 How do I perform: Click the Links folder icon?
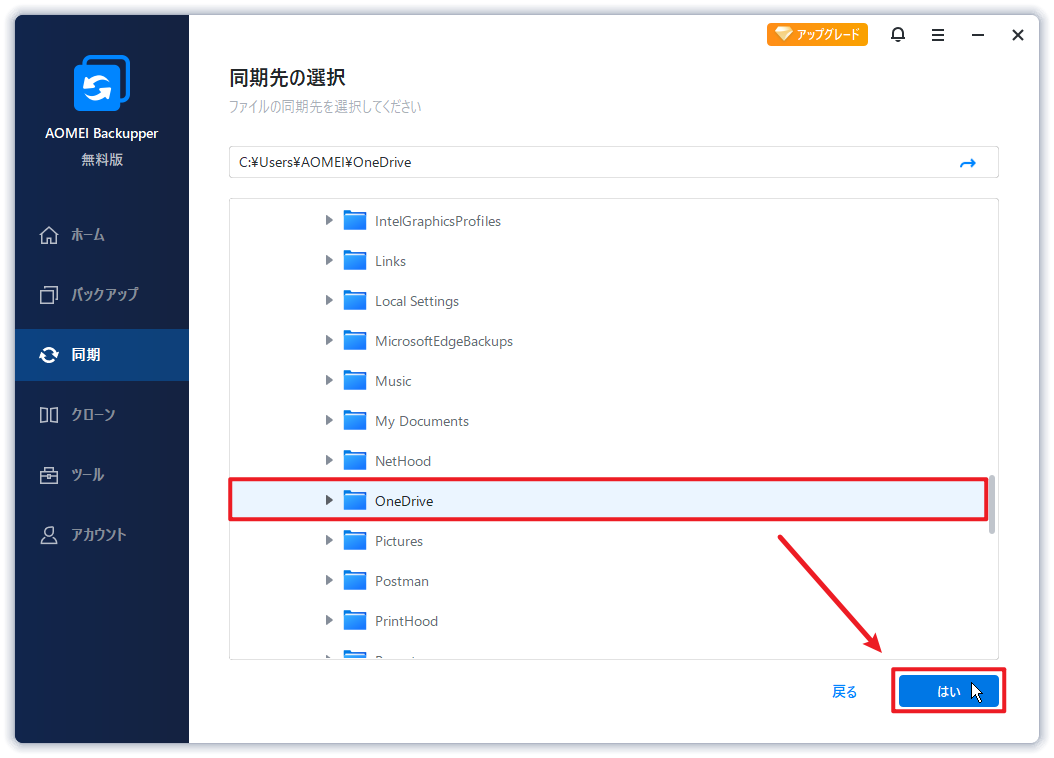(355, 260)
